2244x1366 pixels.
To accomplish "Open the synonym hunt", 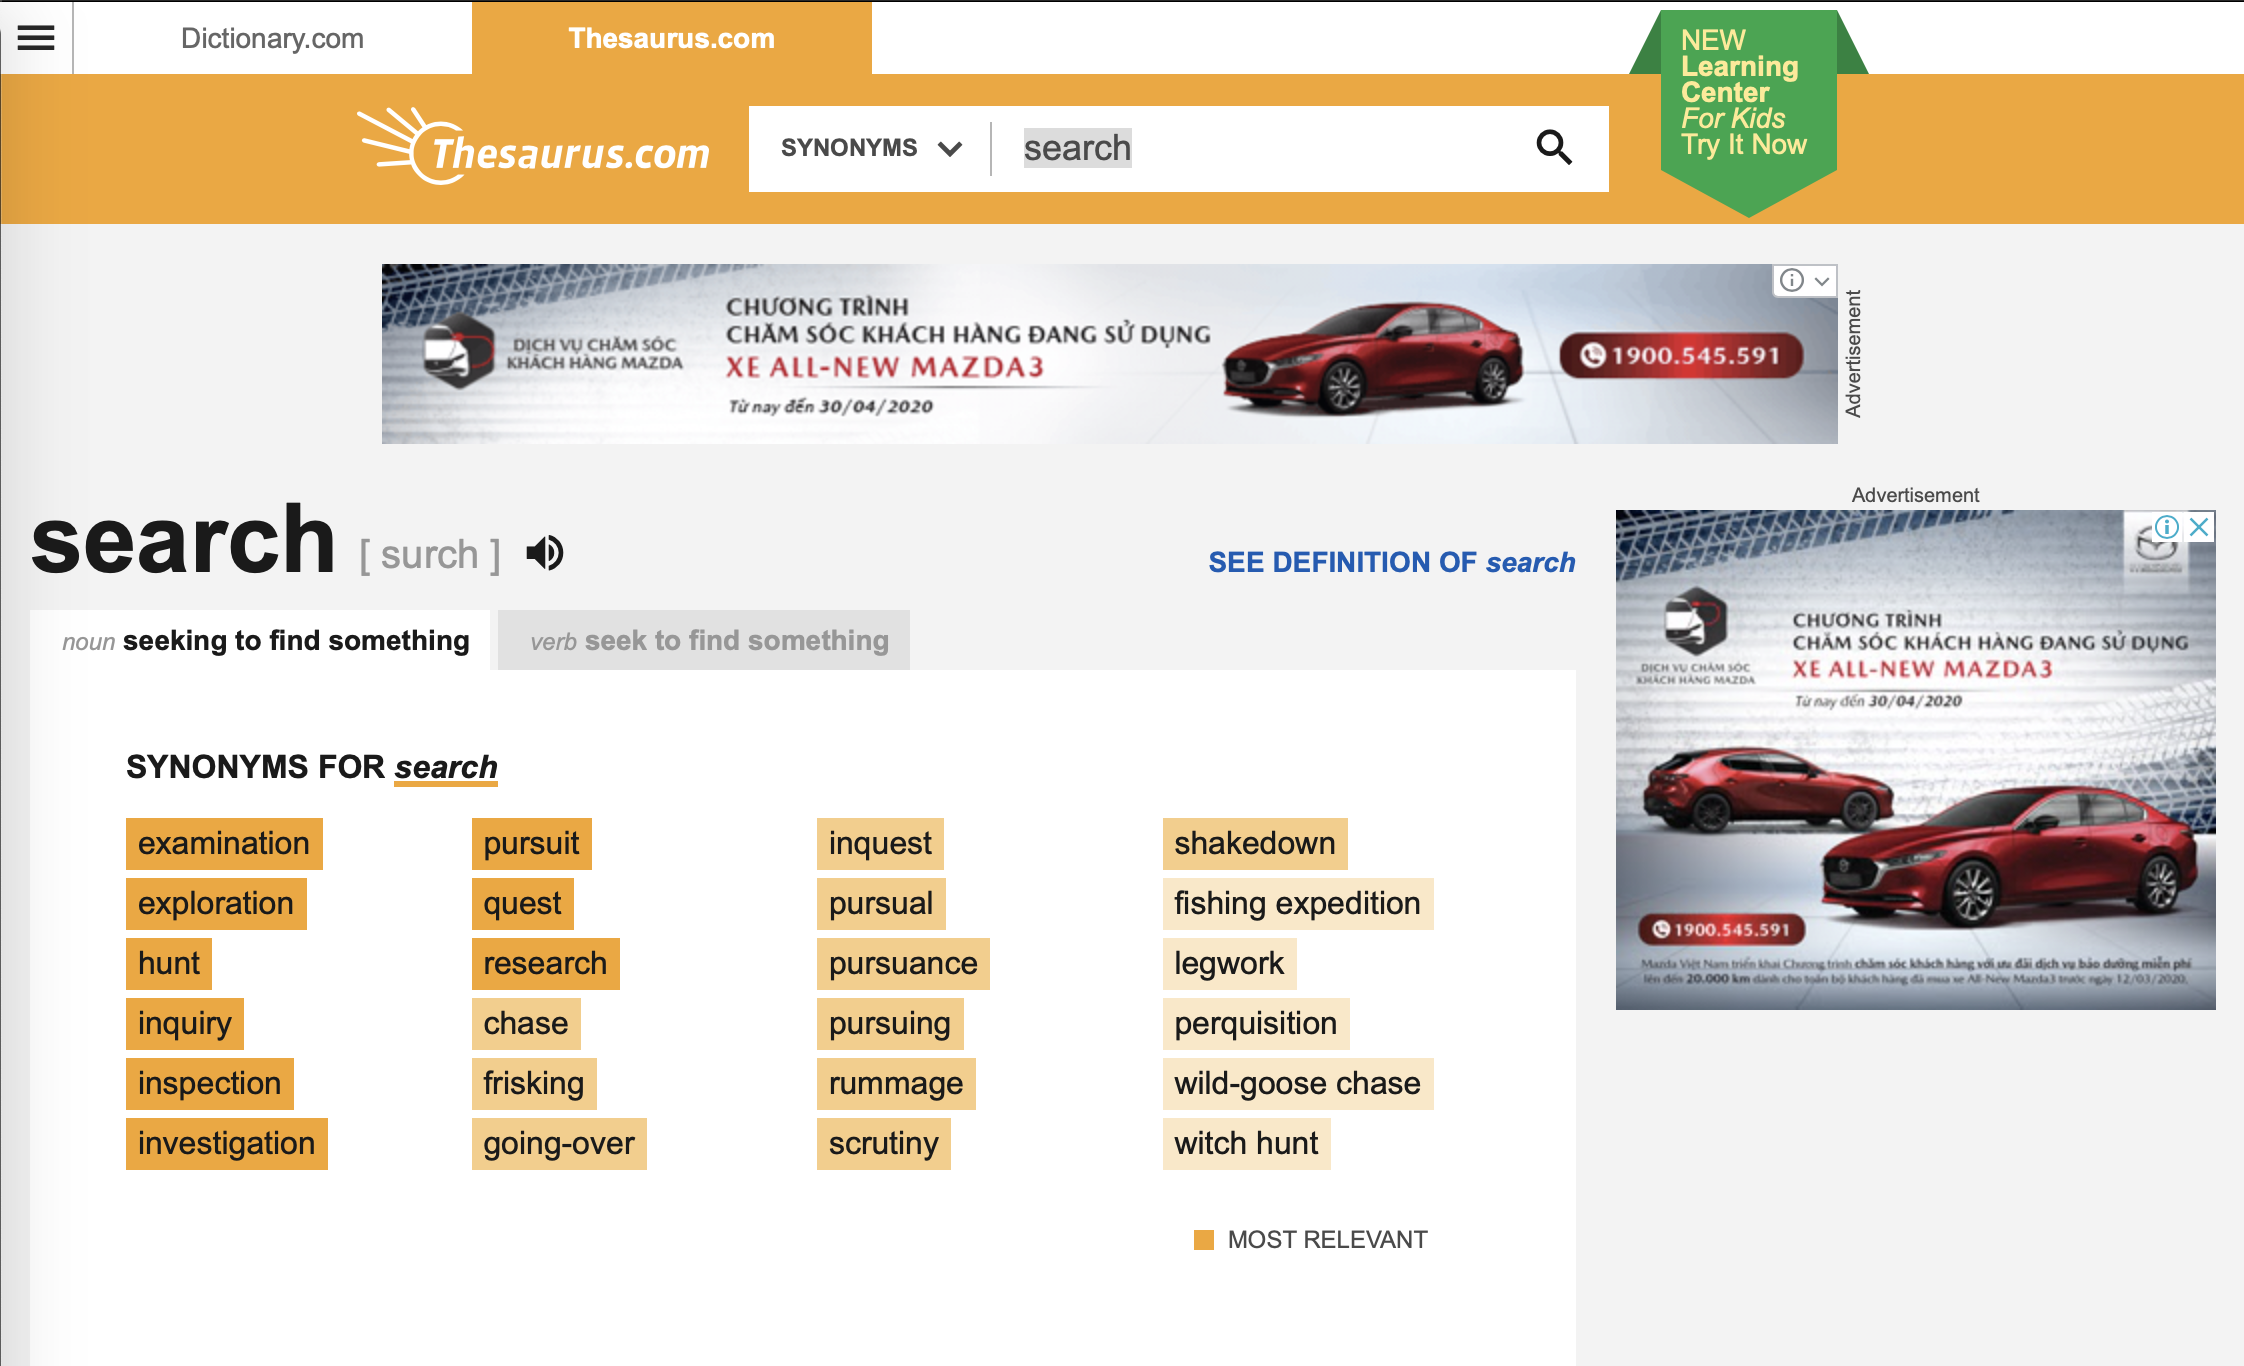I will [169, 964].
